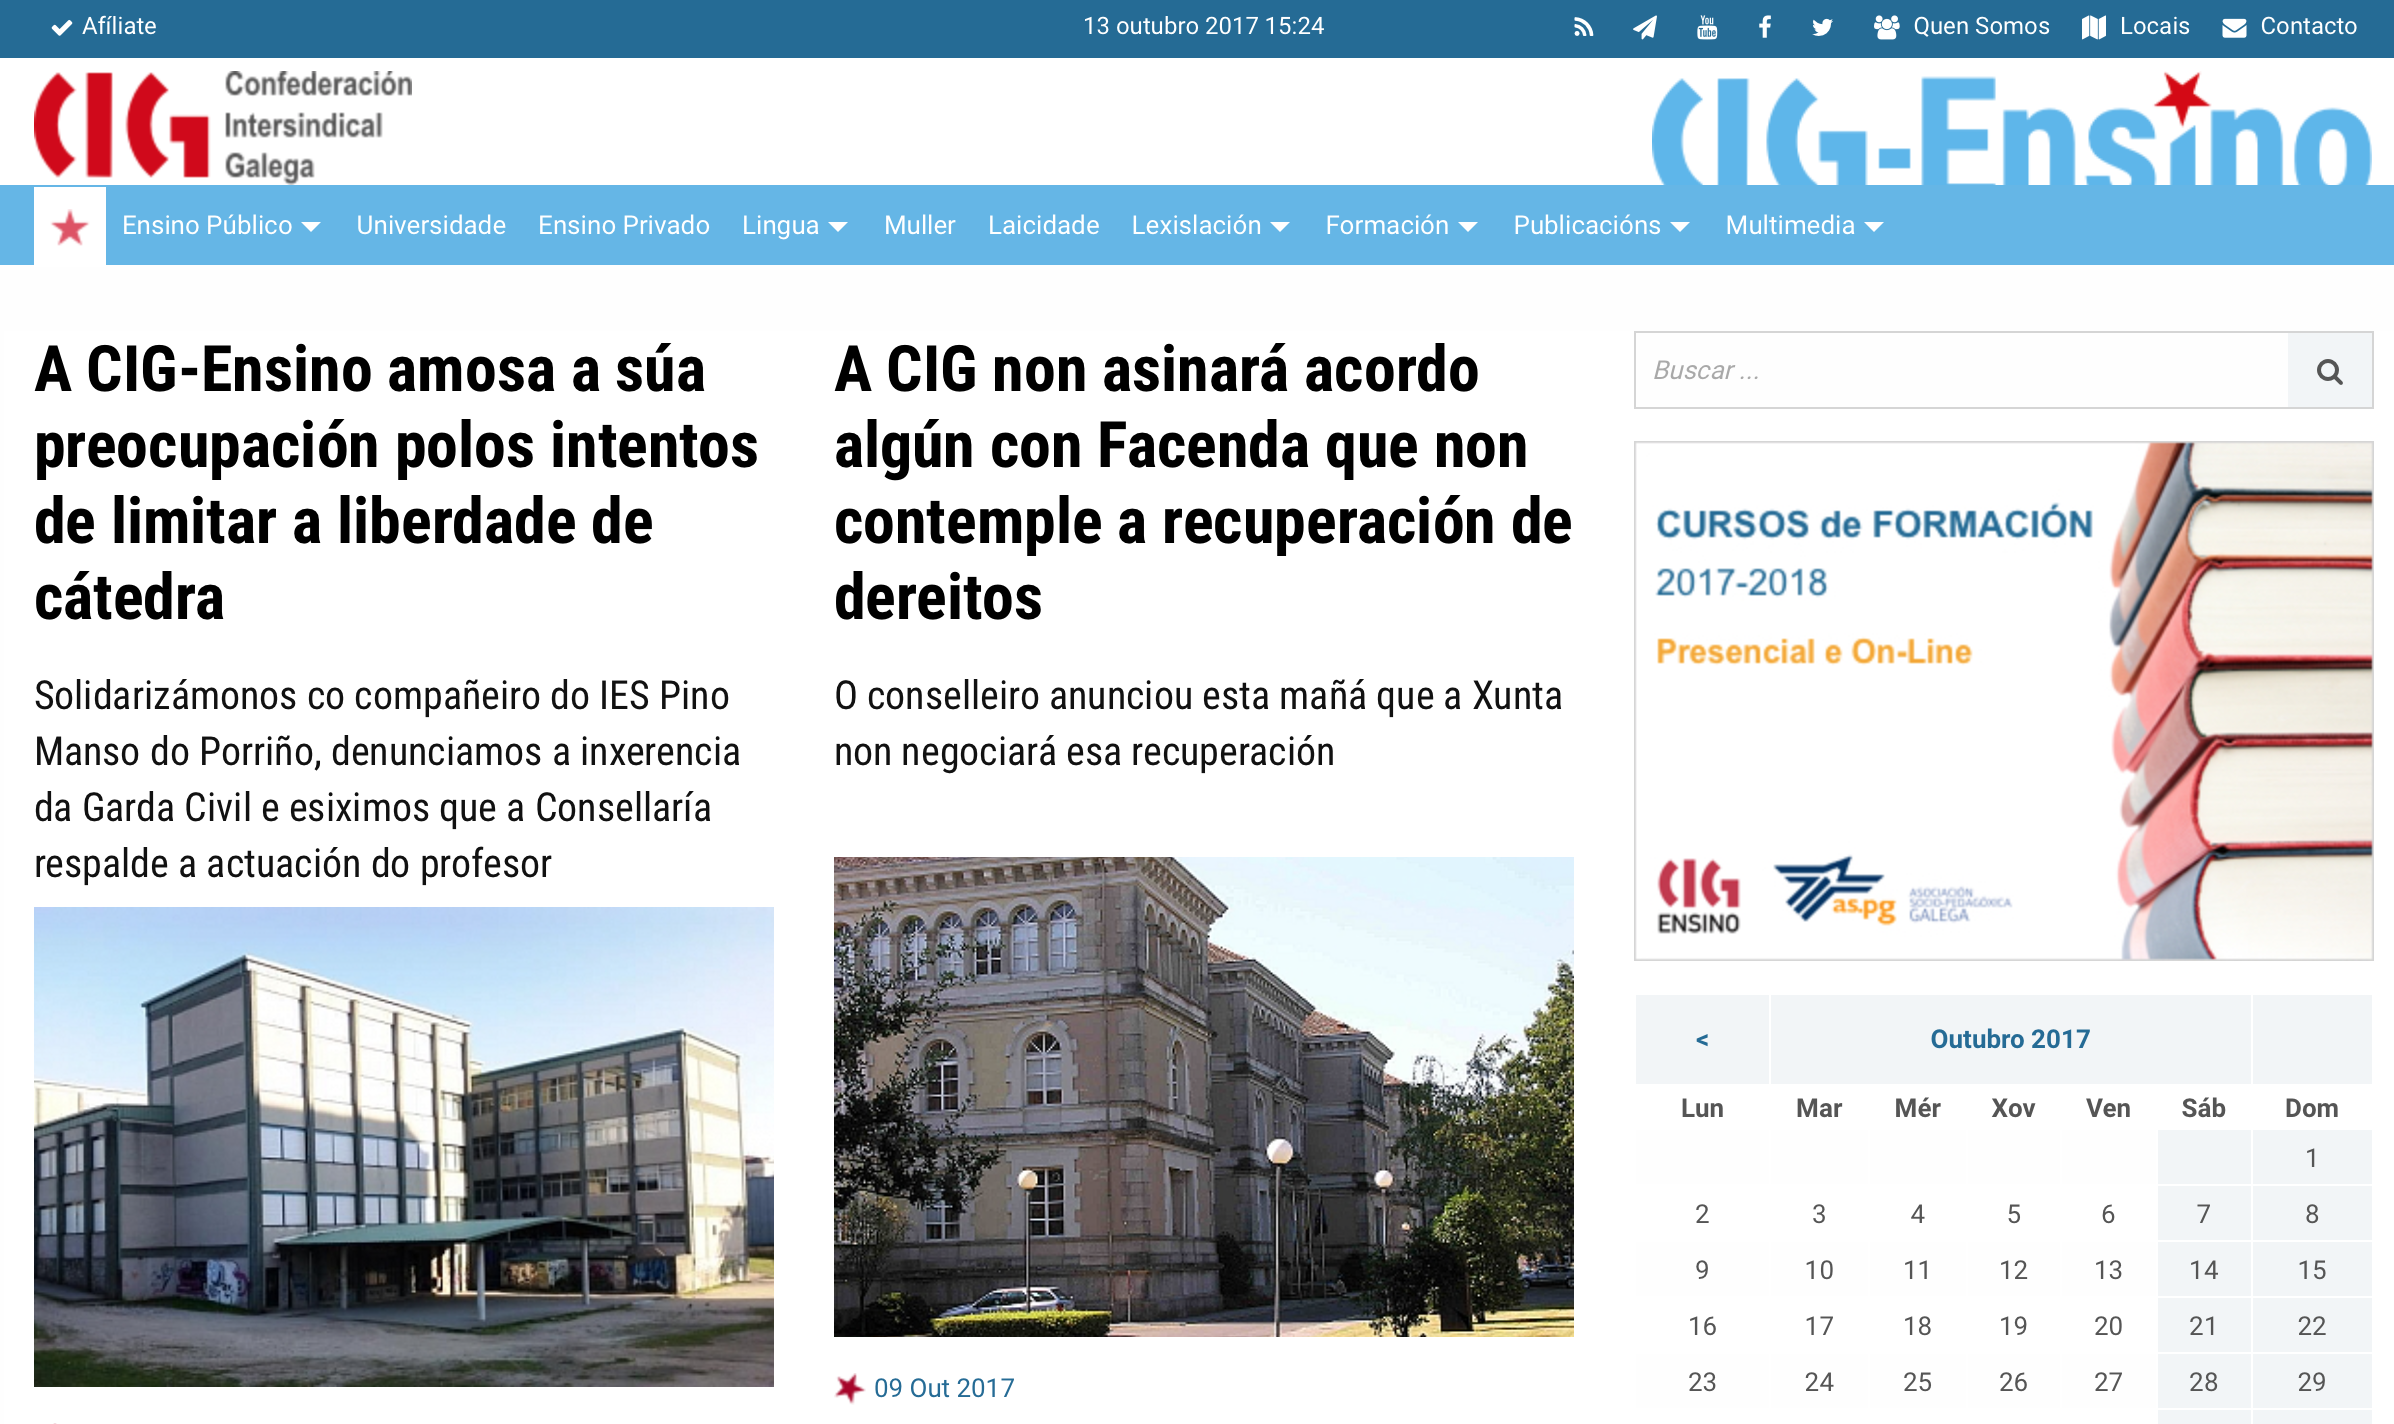Open the Twitter profile icon
2394x1424 pixels.
1822,27
